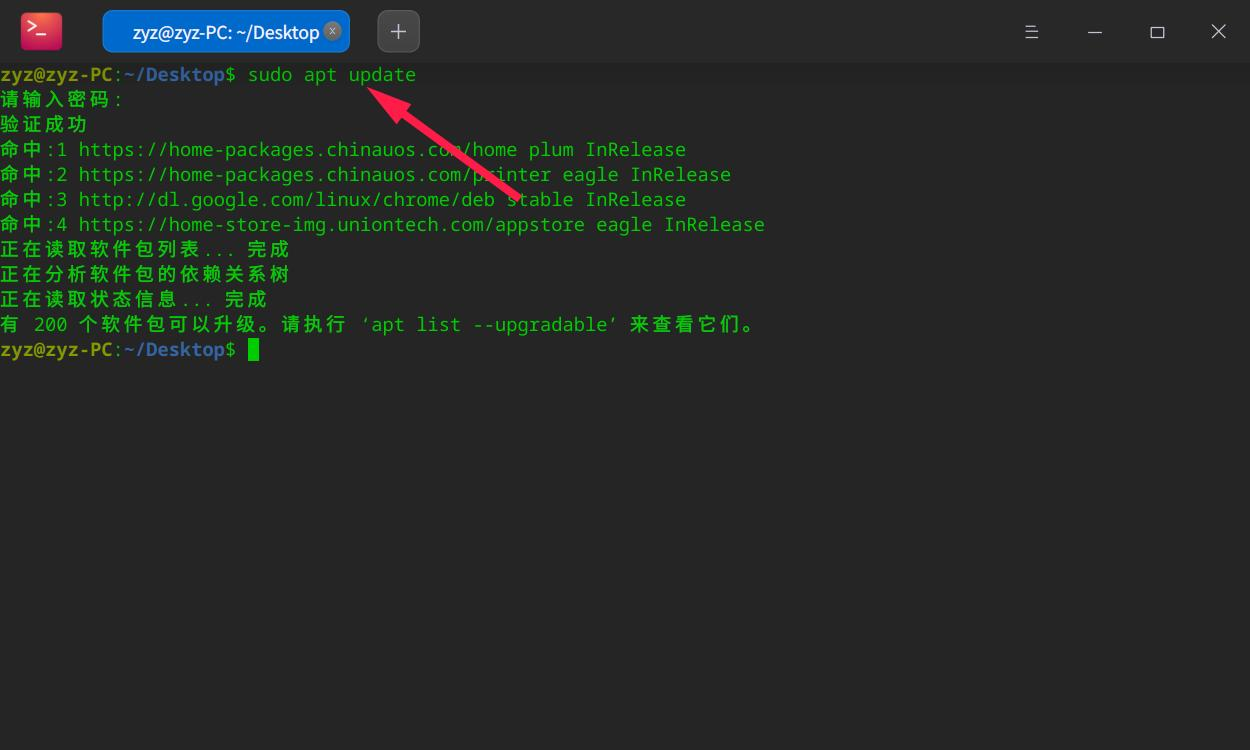
Task: Click the 'sudo apt update' command text
Action: click(332, 75)
